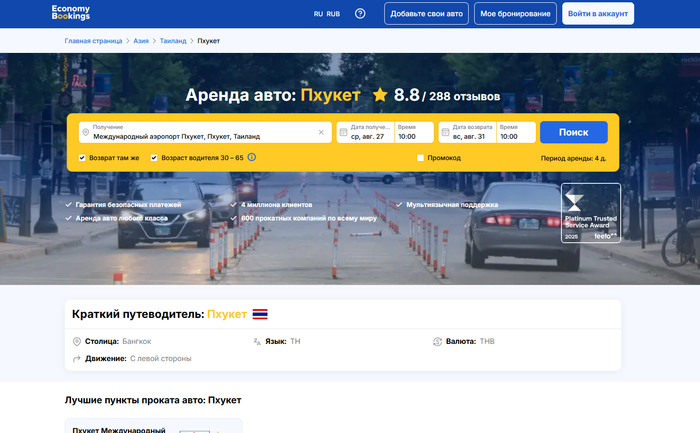Toggle the Возраст водителя 30 – 65 checkbox

(x=154, y=158)
